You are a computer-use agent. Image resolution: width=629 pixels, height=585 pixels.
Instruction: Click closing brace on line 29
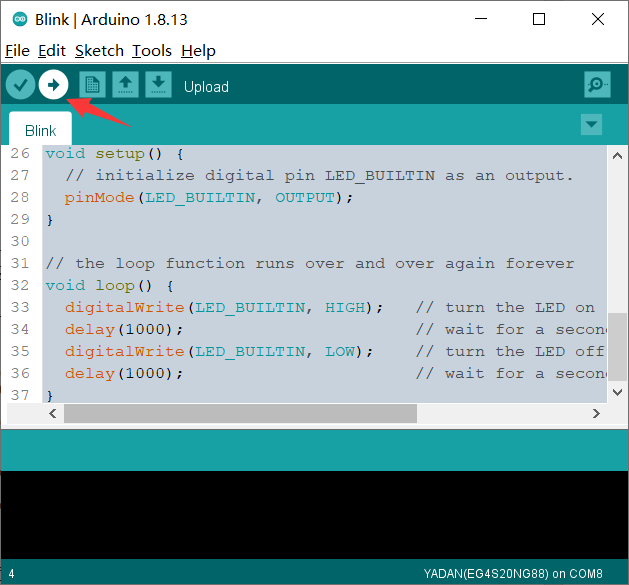[50, 220]
